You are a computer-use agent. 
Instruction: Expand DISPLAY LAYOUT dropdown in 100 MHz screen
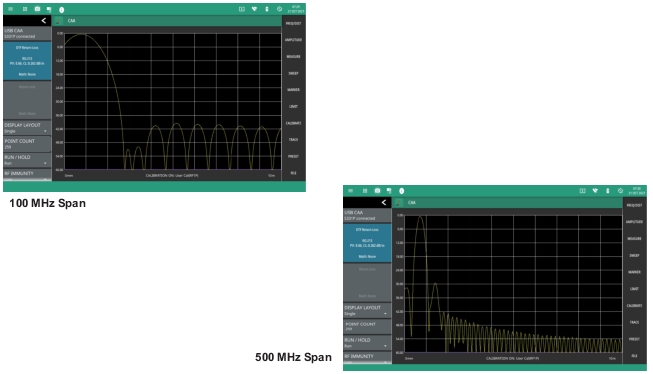click(x=27, y=128)
